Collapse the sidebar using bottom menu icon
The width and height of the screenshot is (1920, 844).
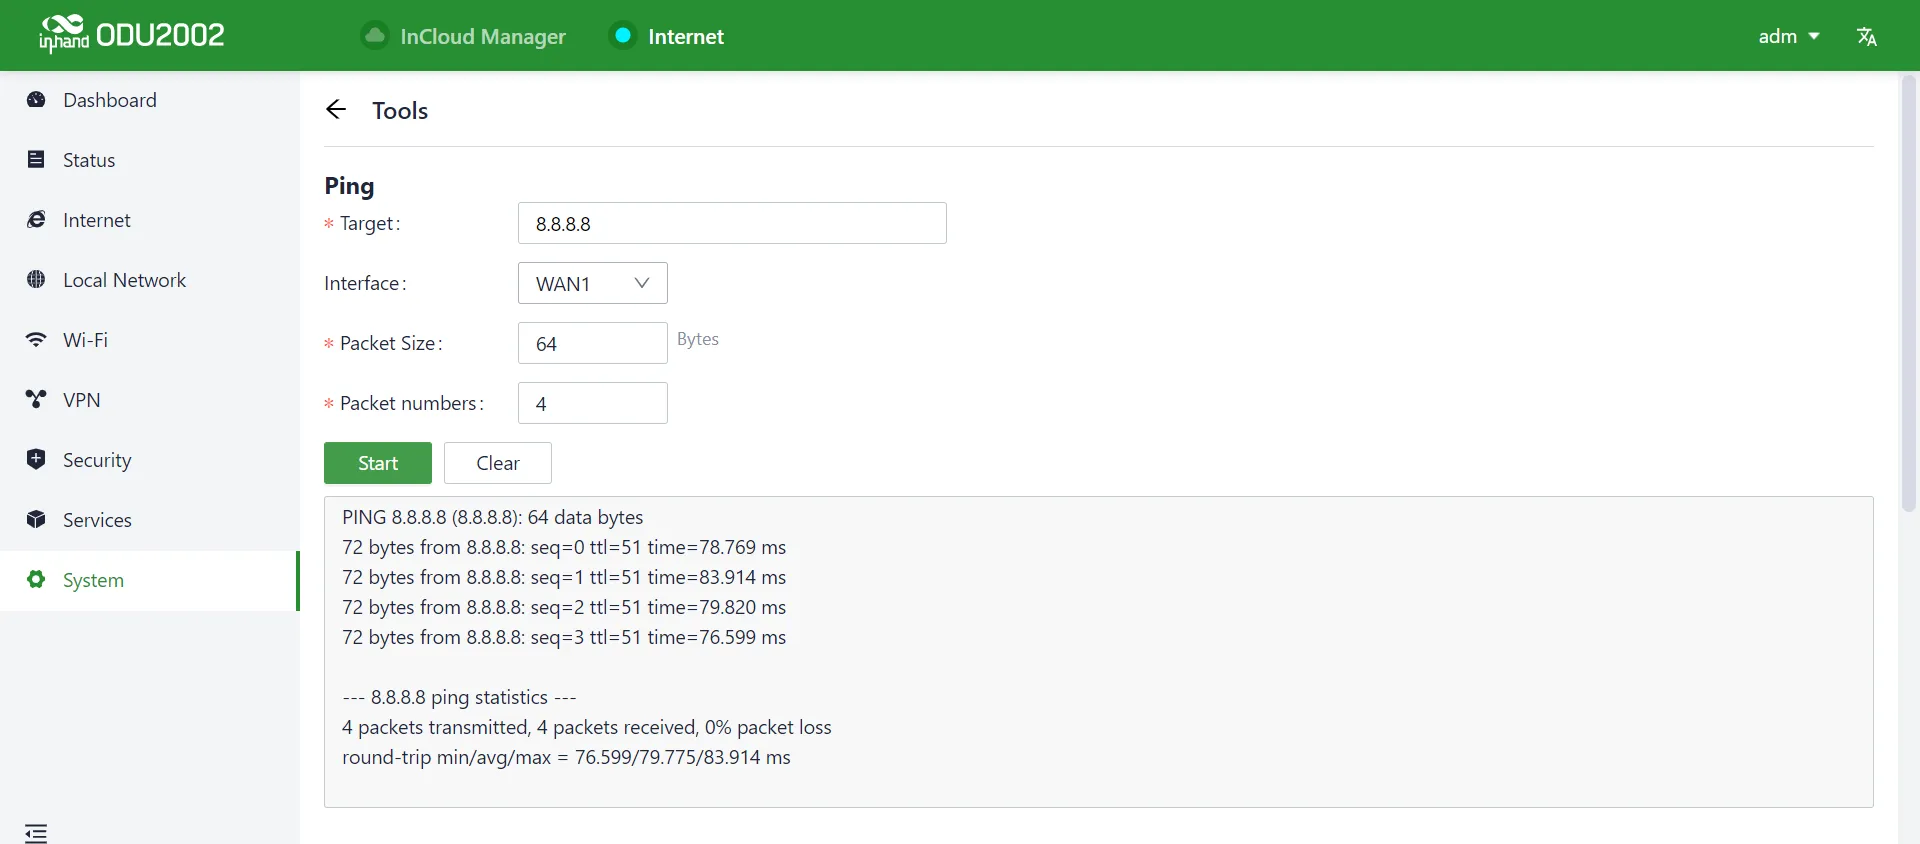(x=36, y=833)
